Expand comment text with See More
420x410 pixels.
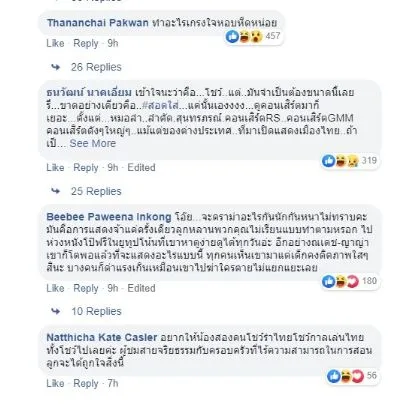coord(93,143)
